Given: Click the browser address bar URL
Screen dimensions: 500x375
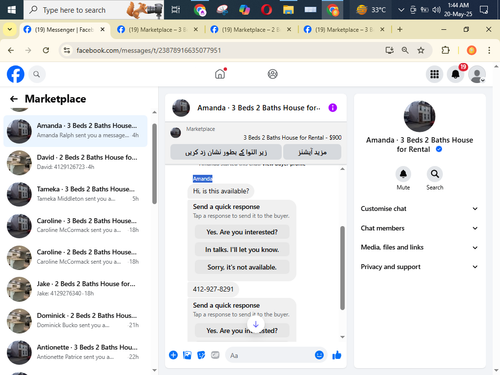Looking at the screenshot, I should 149,50.
